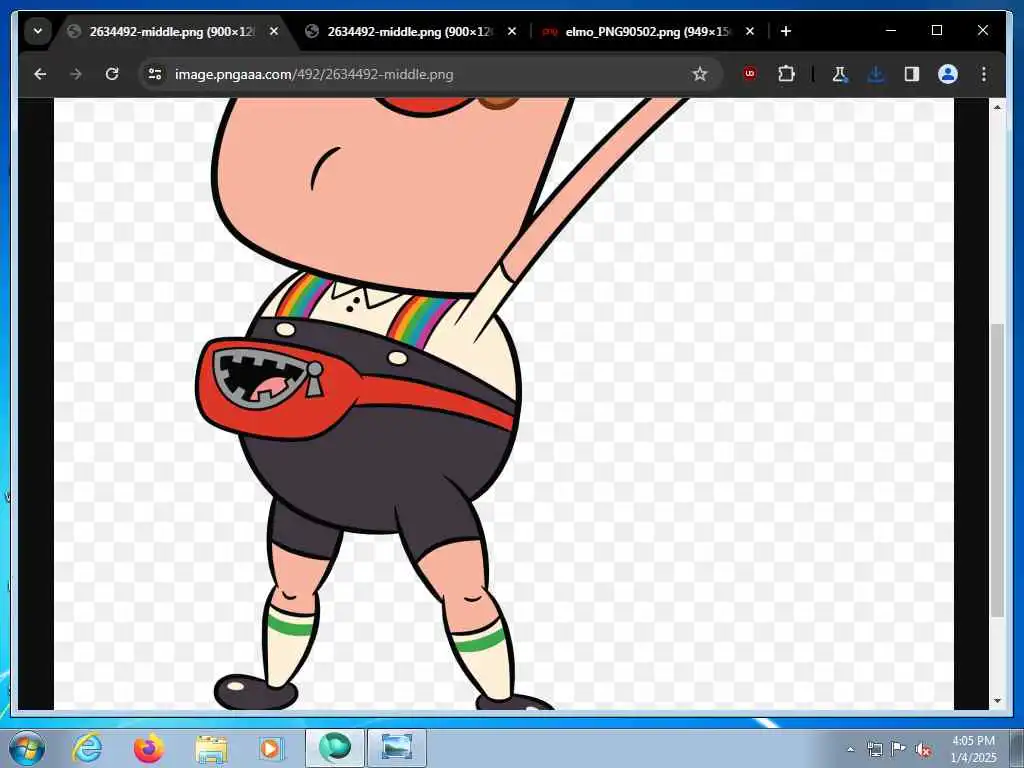Open Windows Explorer folder in taskbar
This screenshot has width=1024, height=768.
coord(211,748)
